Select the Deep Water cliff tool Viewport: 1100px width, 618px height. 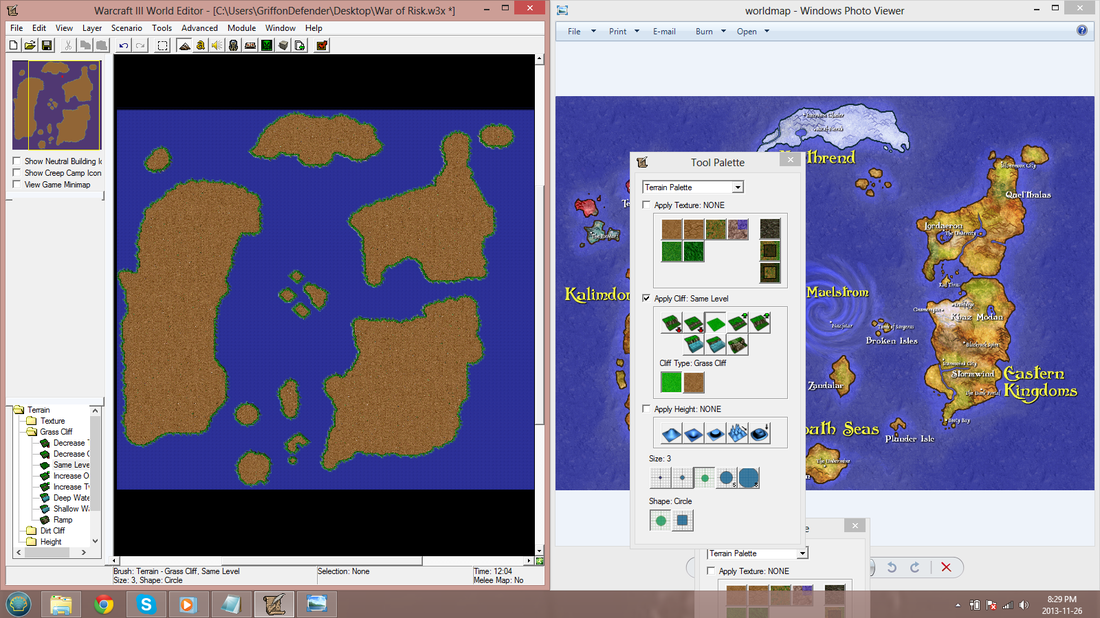point(693,344)
